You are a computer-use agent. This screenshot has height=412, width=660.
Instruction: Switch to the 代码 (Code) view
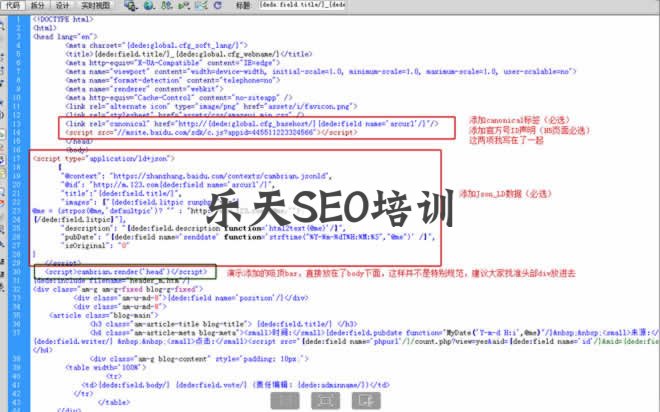pyautogui.click(x=13, y=5)
